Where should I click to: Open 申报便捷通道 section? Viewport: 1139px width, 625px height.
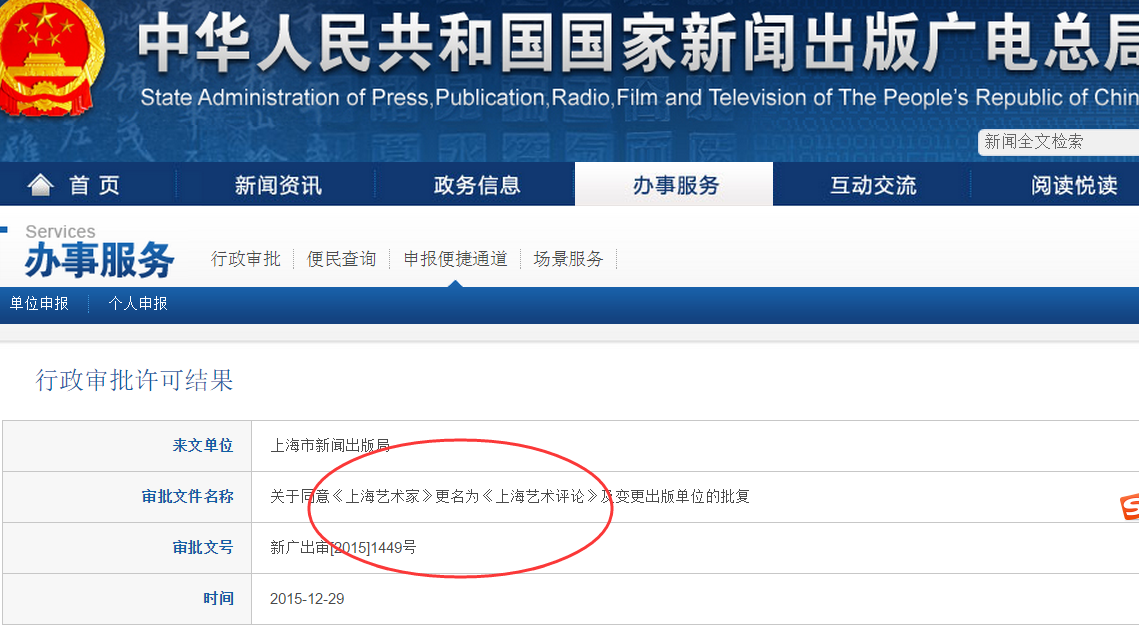click(455, 259)
